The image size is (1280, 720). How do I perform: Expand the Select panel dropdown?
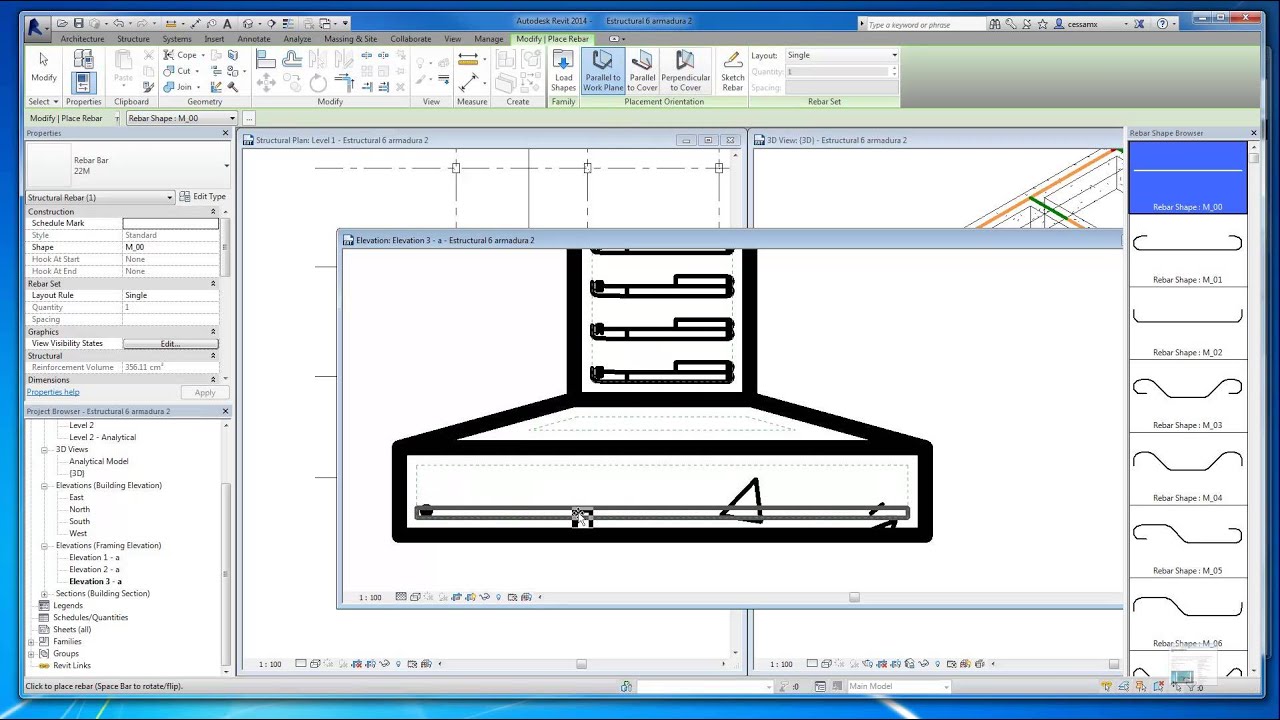(x=43, y=101)
